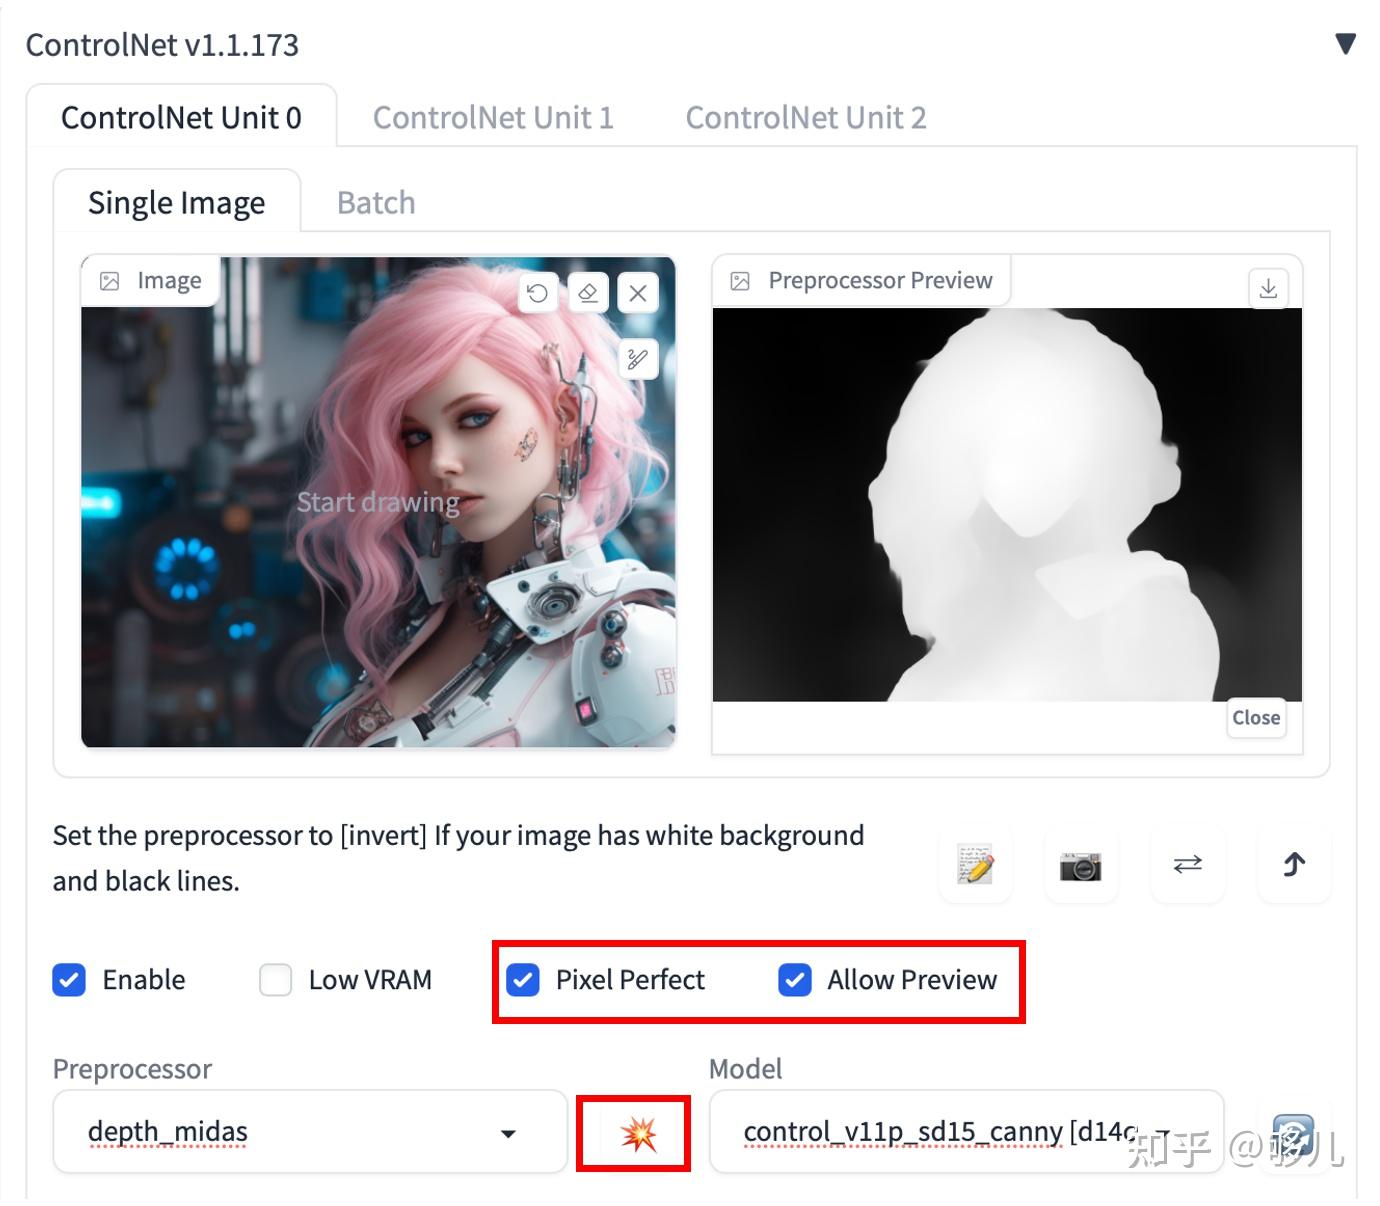Screen dimensions: 1380x1206
Task: Uncheck the Enable option
Action: click(68, 980)
